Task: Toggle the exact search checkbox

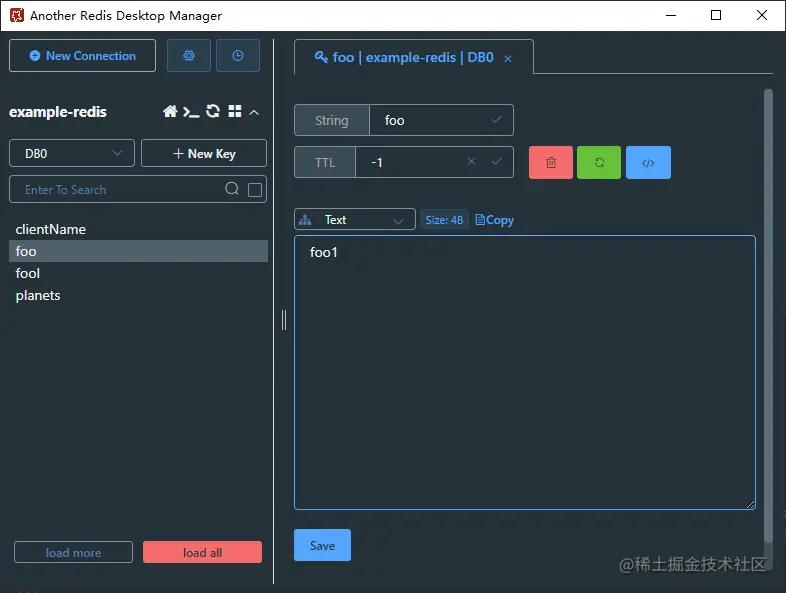Action: 255,190
